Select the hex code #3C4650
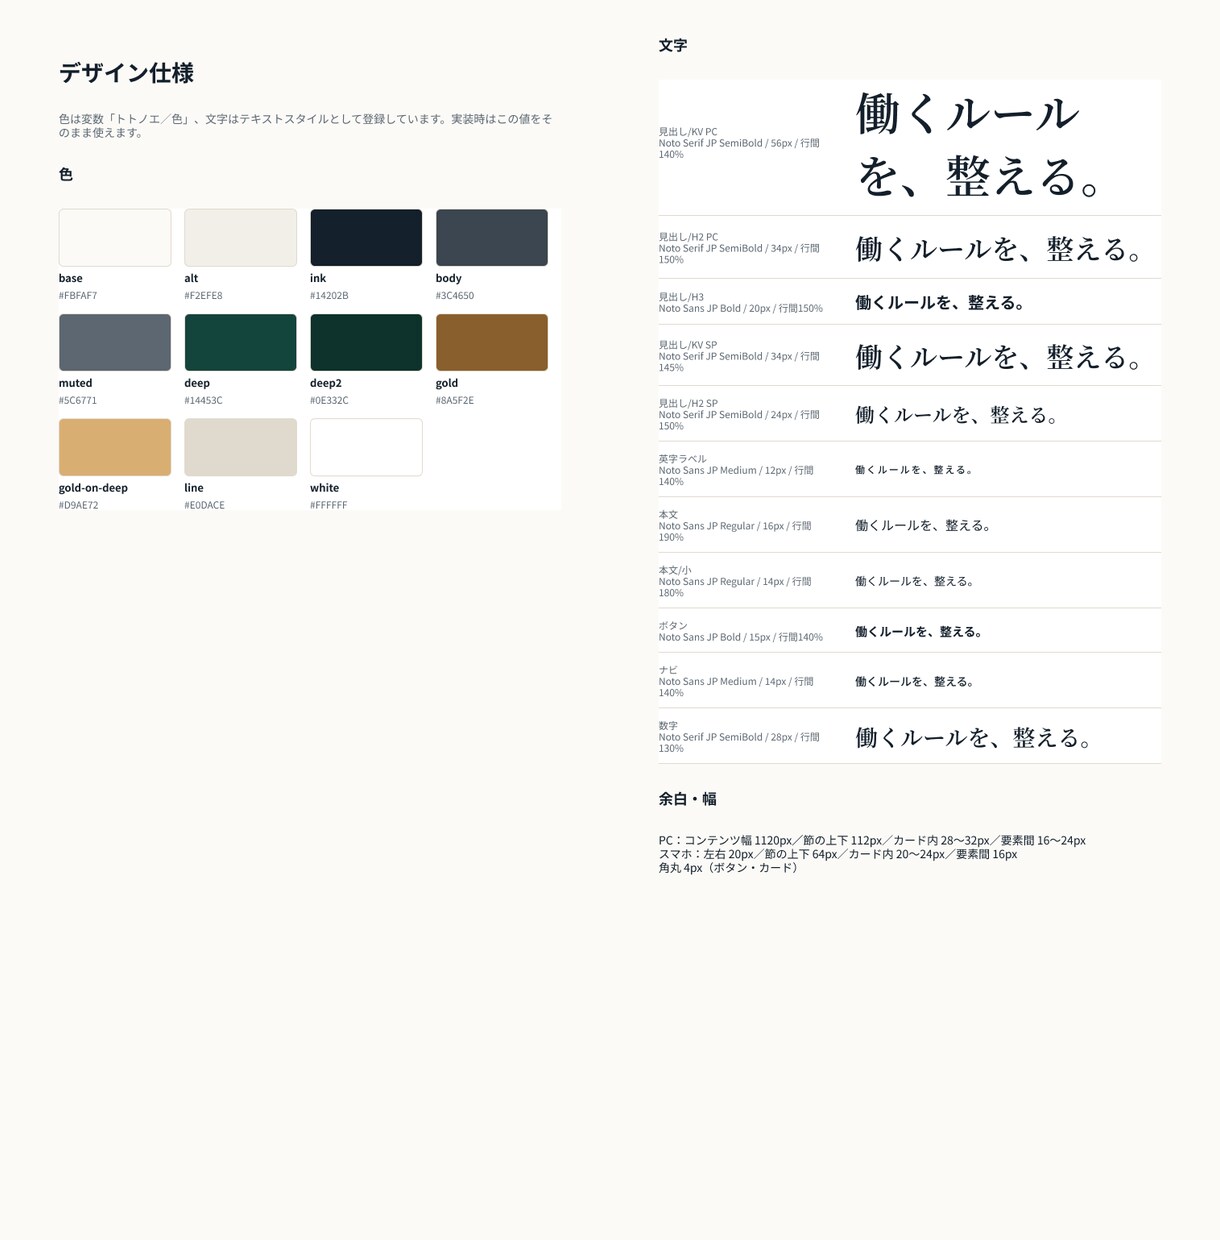Image resolution: width=1220 pixels, height=1240 pixels. (x=455, y=296)
